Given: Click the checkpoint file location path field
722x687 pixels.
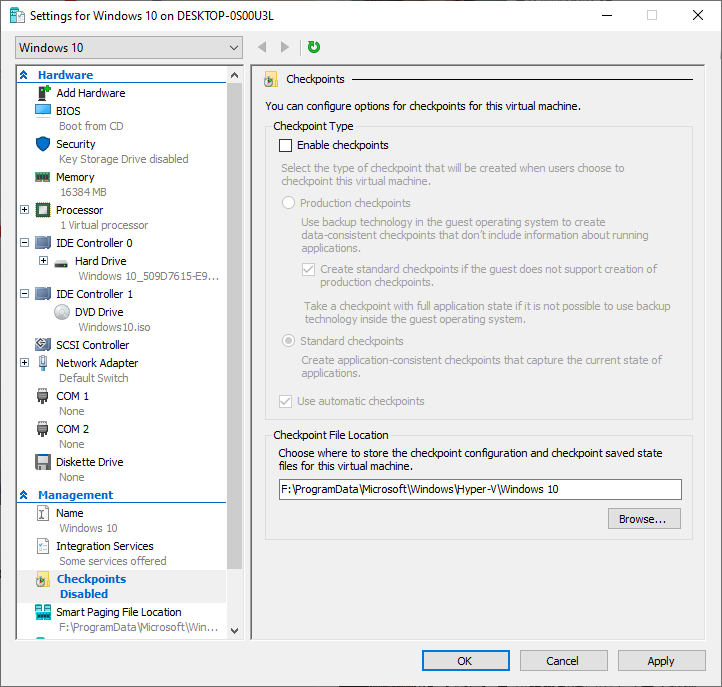Looking at the screenshot, I should click(x=480, y=489).
